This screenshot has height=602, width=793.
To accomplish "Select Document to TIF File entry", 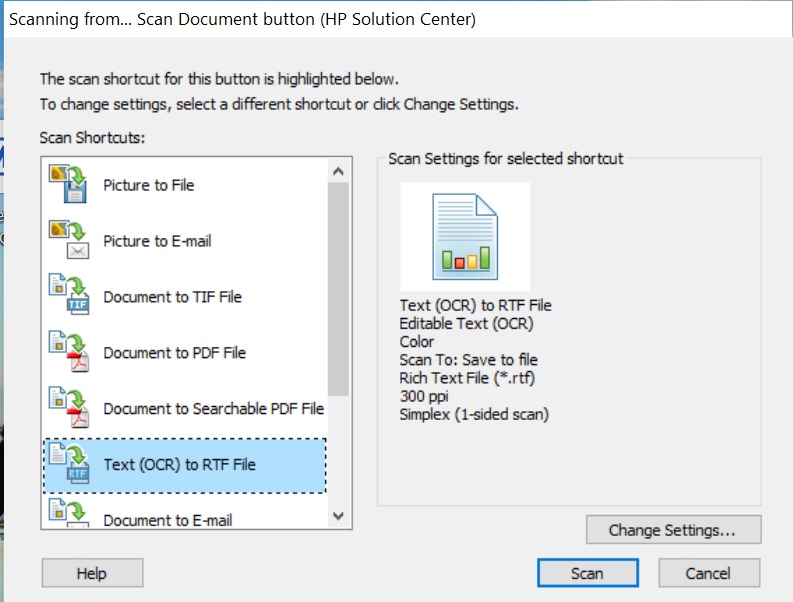I will [x=172, y=297].
